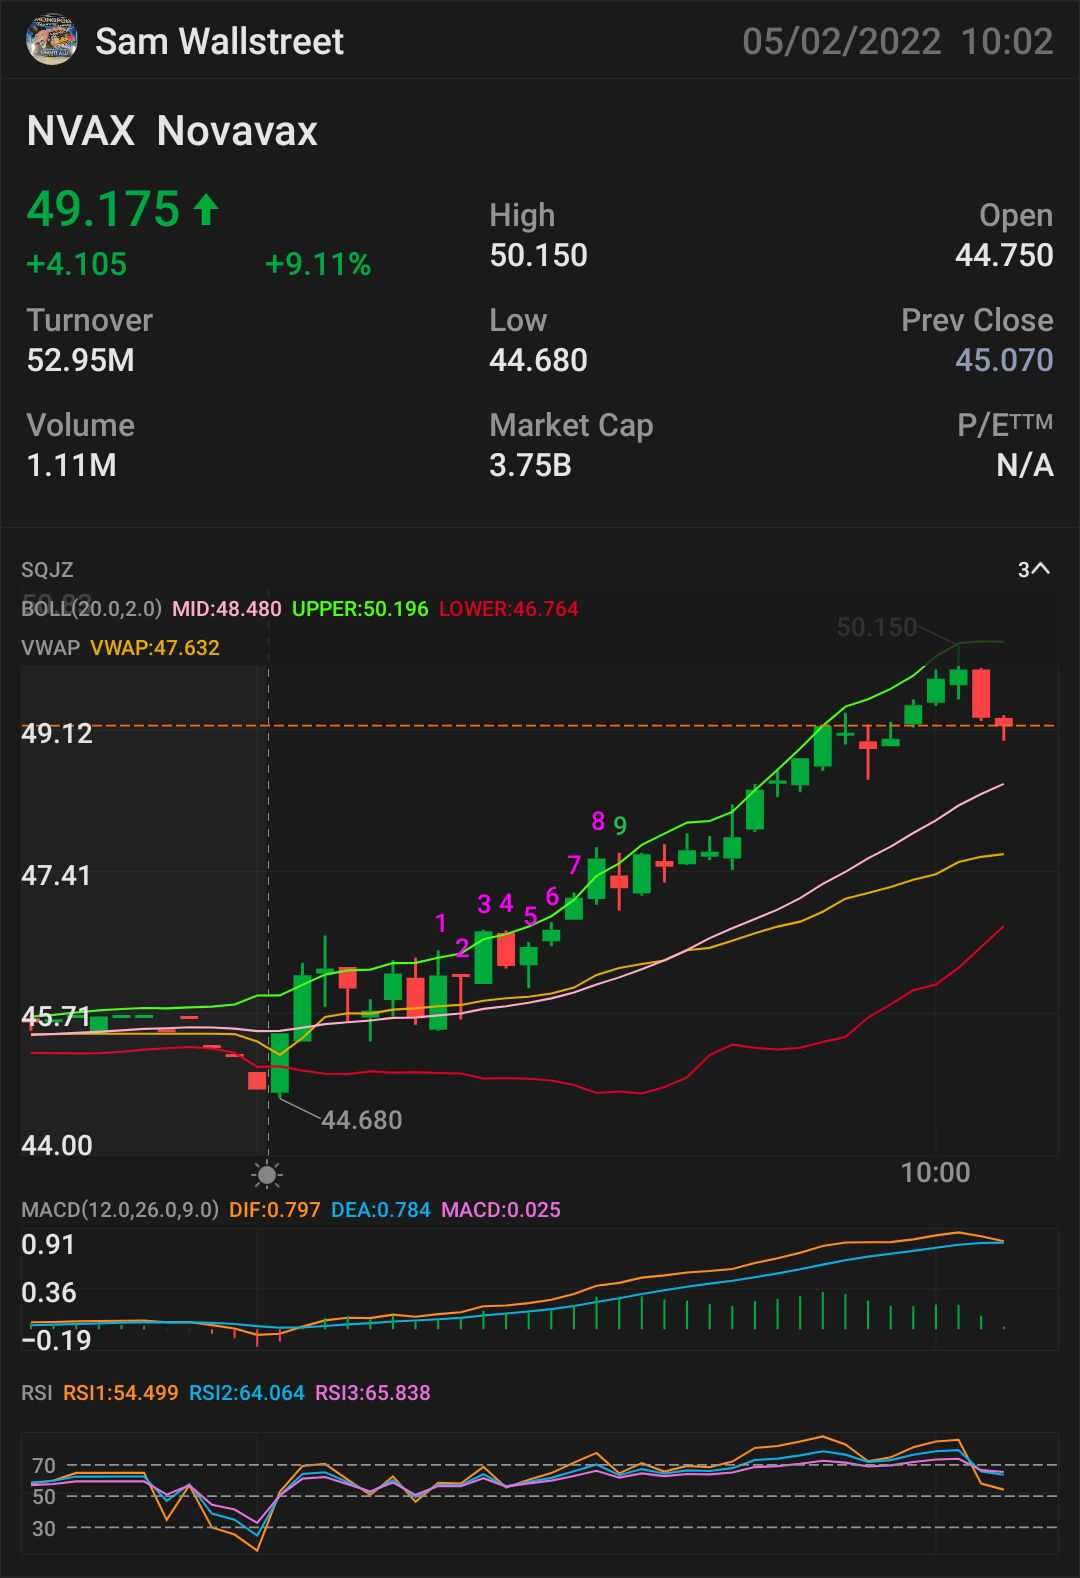Open MACD(12.0,26.0,9.0) indicator settings
The height and width of the screenshot is (1578, 1080).
(x=120, y=1210)
